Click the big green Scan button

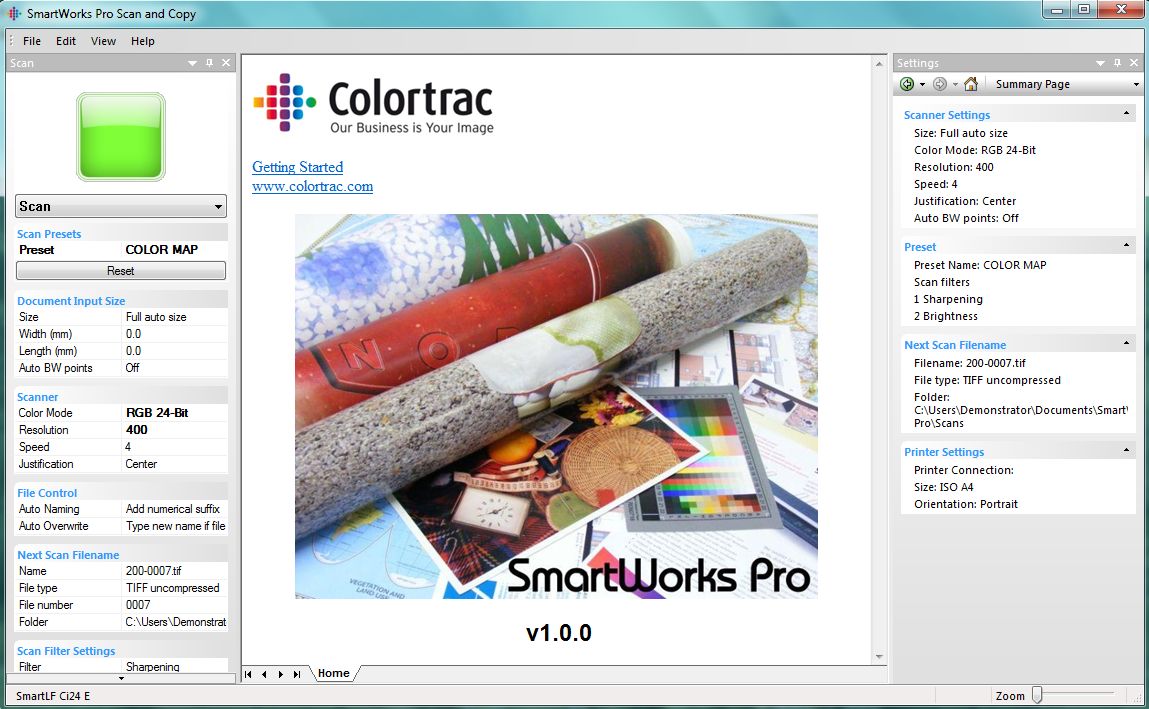121,136
